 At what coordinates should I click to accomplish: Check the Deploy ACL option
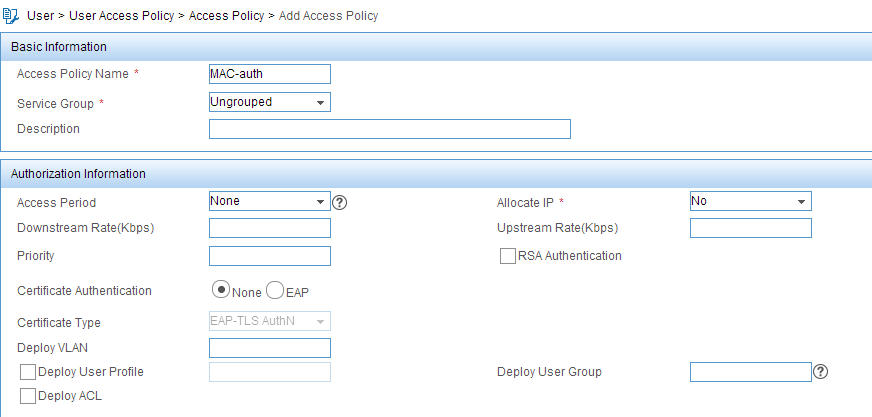[28, 396]
